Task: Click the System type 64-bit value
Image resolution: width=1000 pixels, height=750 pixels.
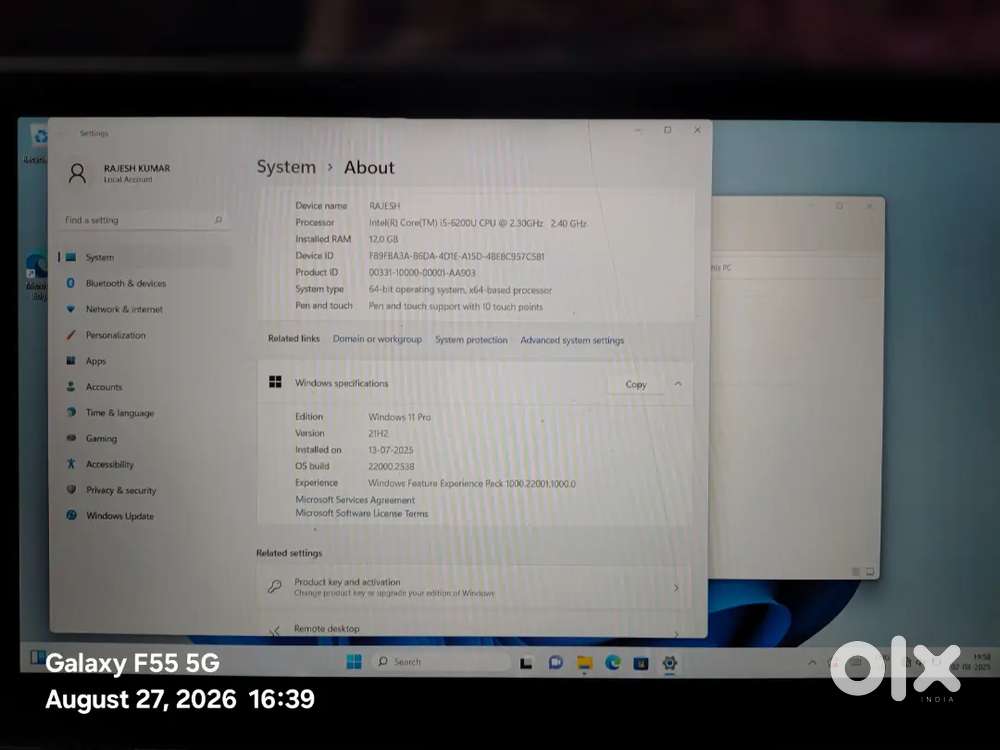Action: [460, 290]
